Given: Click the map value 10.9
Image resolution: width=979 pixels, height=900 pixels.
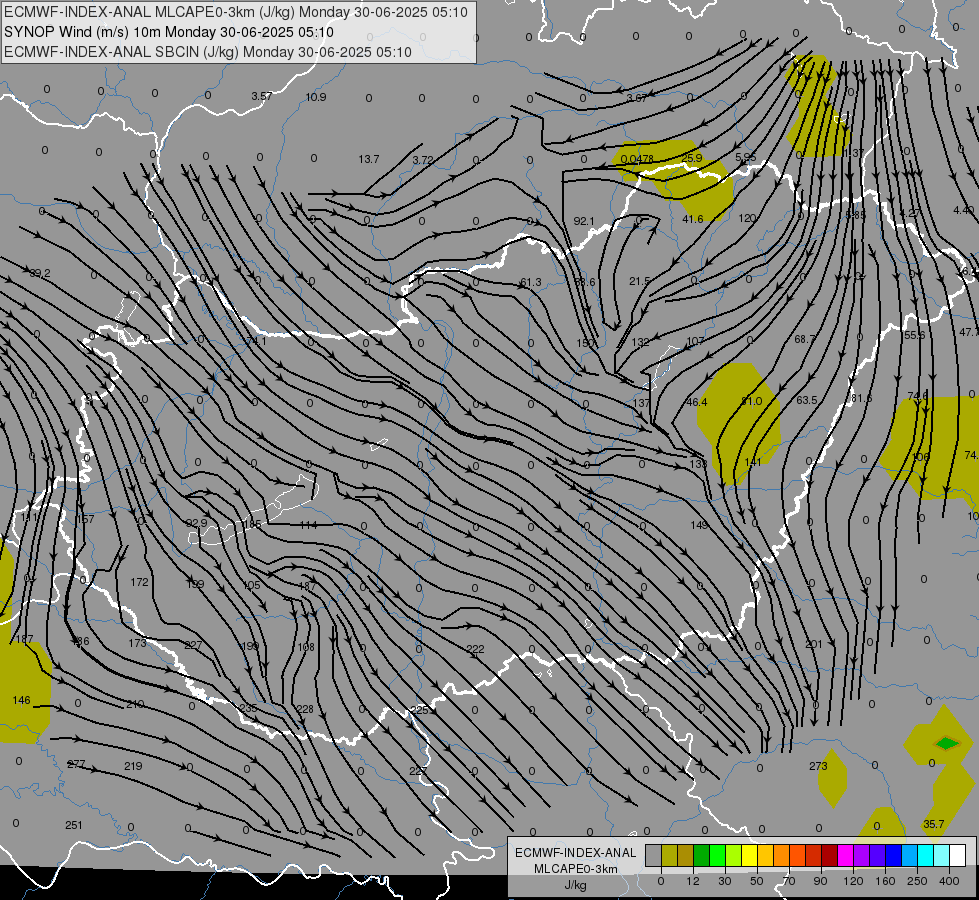Looking at the screenshot, I should (x=316, y=97).
